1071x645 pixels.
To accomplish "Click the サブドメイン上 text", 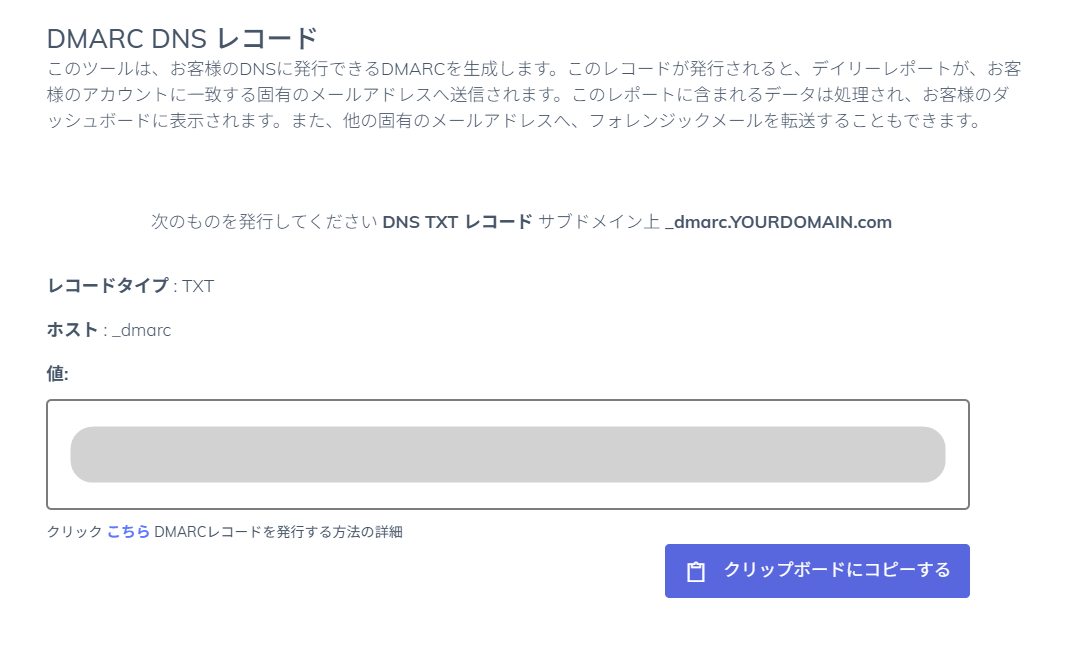I will (x=599, y=222).
